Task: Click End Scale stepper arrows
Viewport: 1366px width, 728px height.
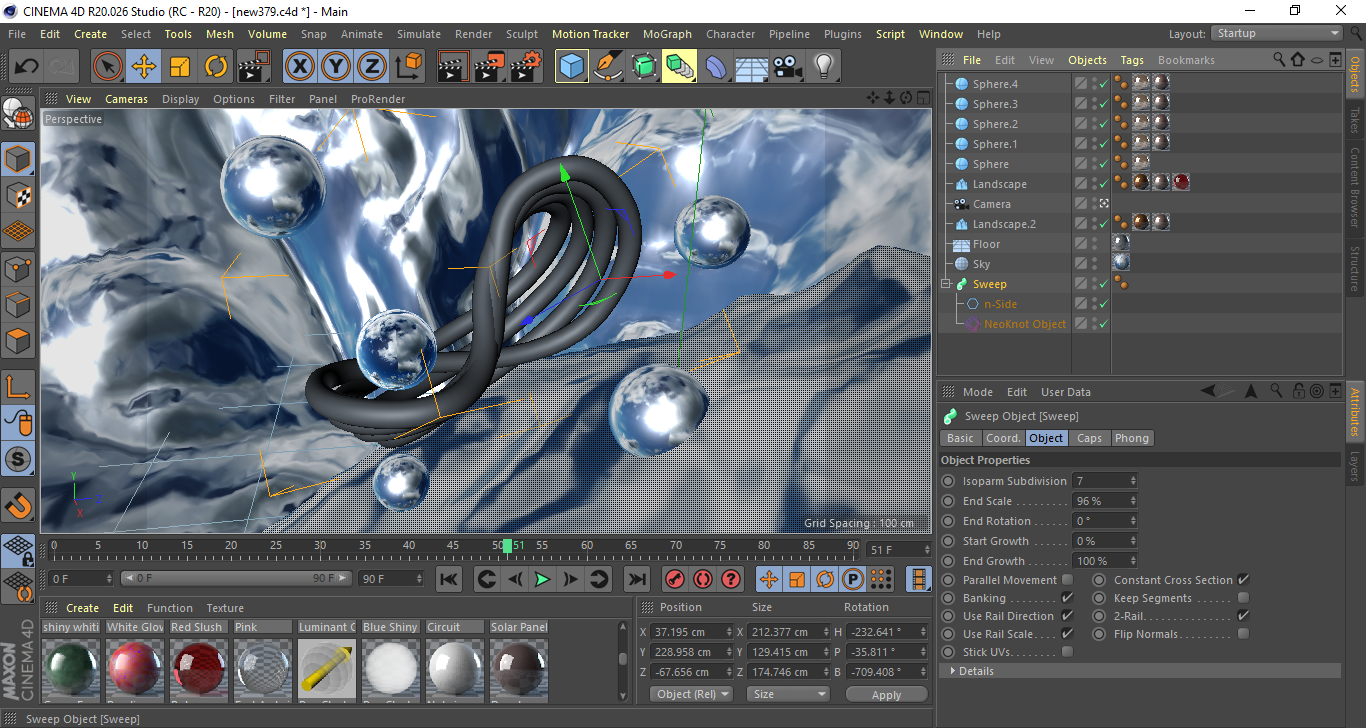Action: click(1133, 501)
